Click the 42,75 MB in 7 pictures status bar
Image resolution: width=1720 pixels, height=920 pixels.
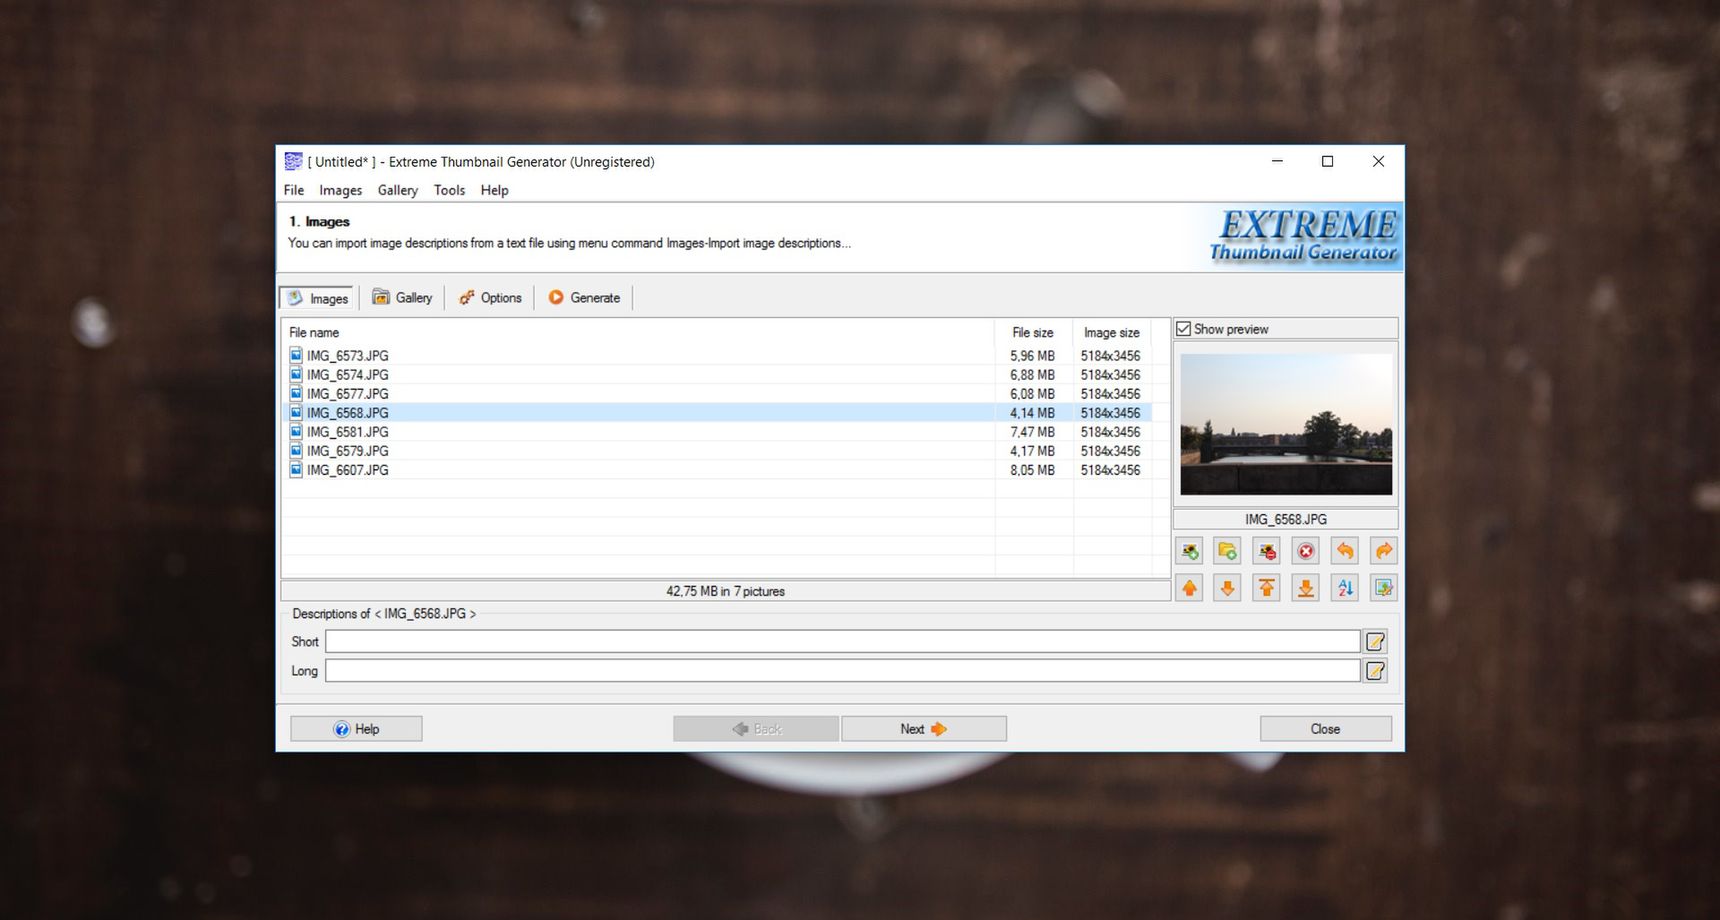pyautogui.click(x=726, y=591)
